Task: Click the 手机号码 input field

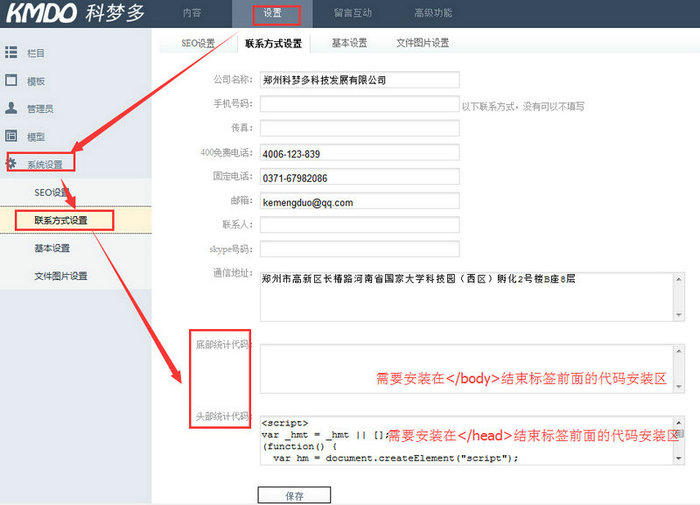Action: (360, 104)
